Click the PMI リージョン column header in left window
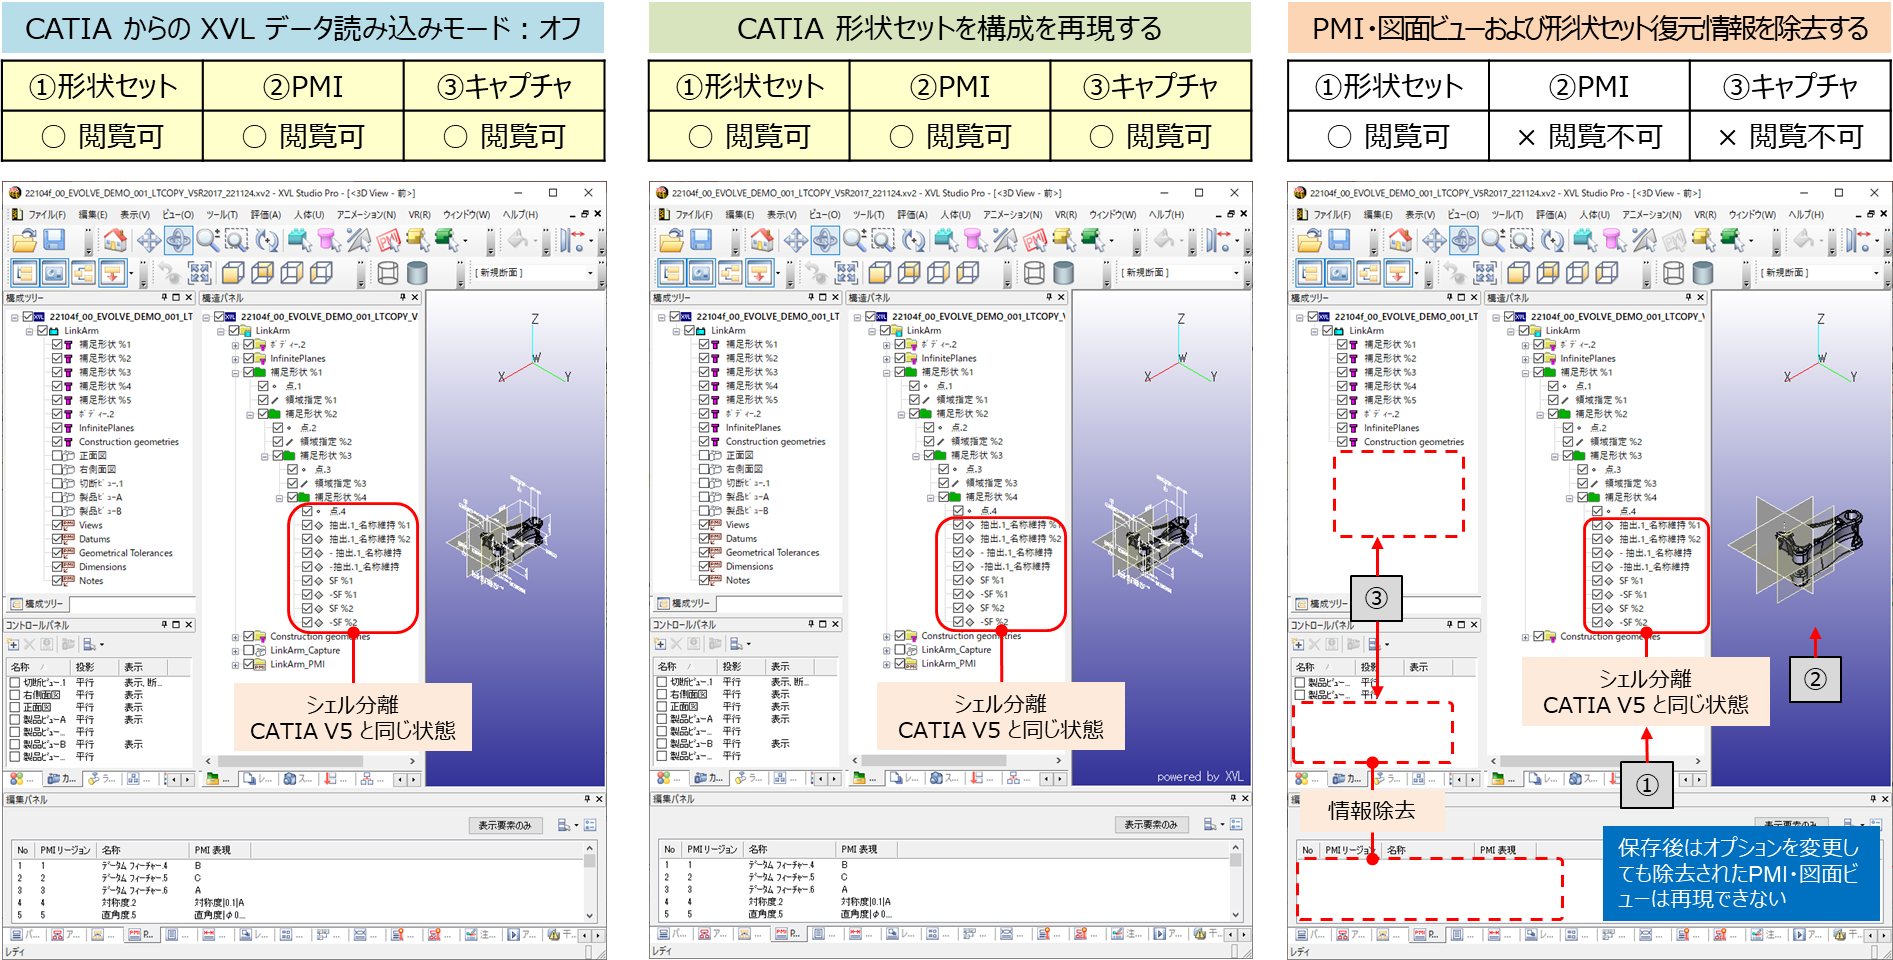 65,850
